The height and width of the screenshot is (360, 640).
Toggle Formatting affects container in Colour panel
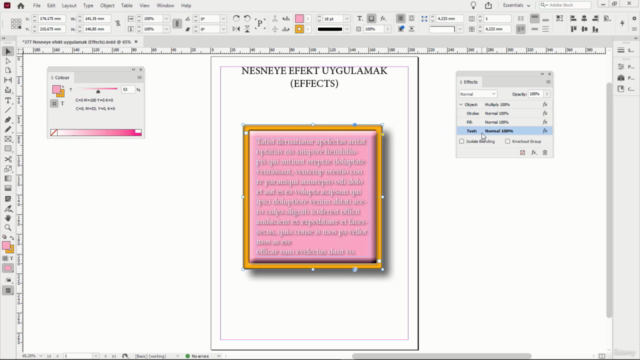click(x=54, y=104)
